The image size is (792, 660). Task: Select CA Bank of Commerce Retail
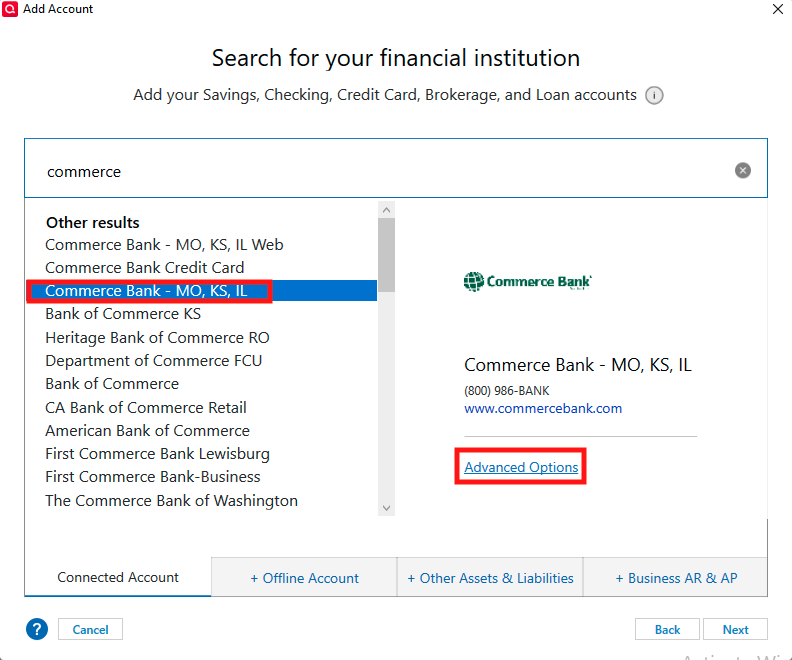click(145, 408)
